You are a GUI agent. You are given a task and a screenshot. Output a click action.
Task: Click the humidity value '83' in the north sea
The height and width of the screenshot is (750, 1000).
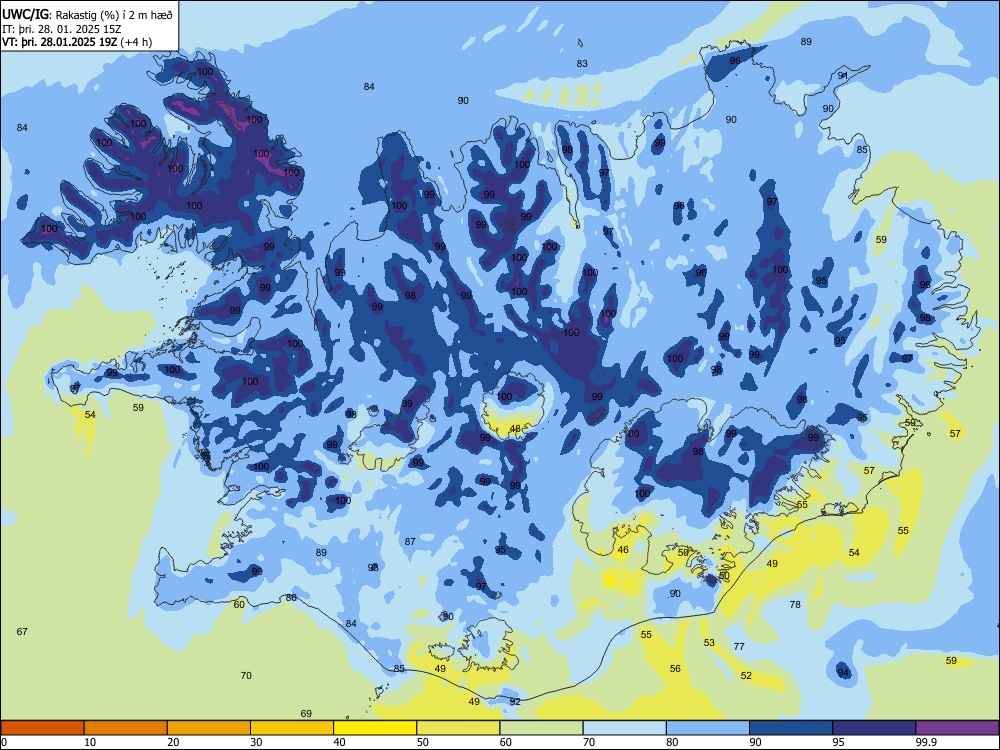tap(582, 64)
